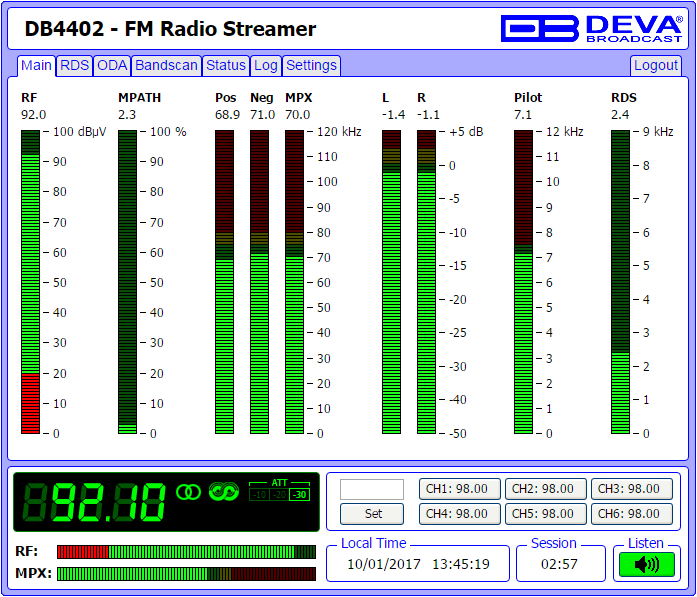Click the DB4402 - FM Radio Streamer title

point(170,29)
